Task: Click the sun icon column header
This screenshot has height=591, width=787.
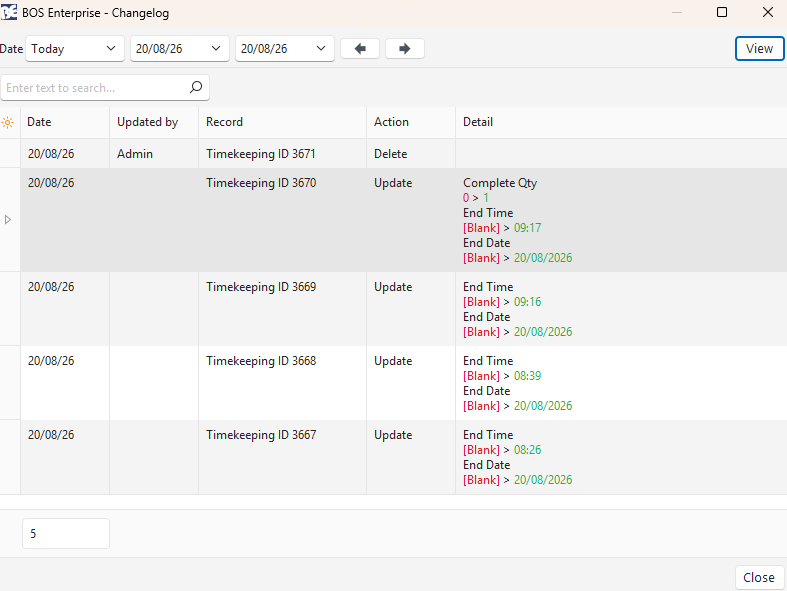Action: coord(8,122)
